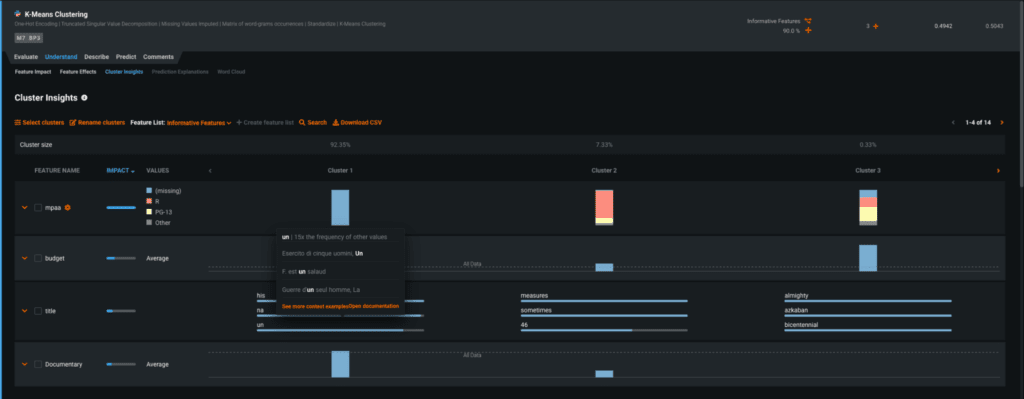Click the Cluster 1 Documentary average bar
The image size is (1024, 399).
click(x=340, y=364)
